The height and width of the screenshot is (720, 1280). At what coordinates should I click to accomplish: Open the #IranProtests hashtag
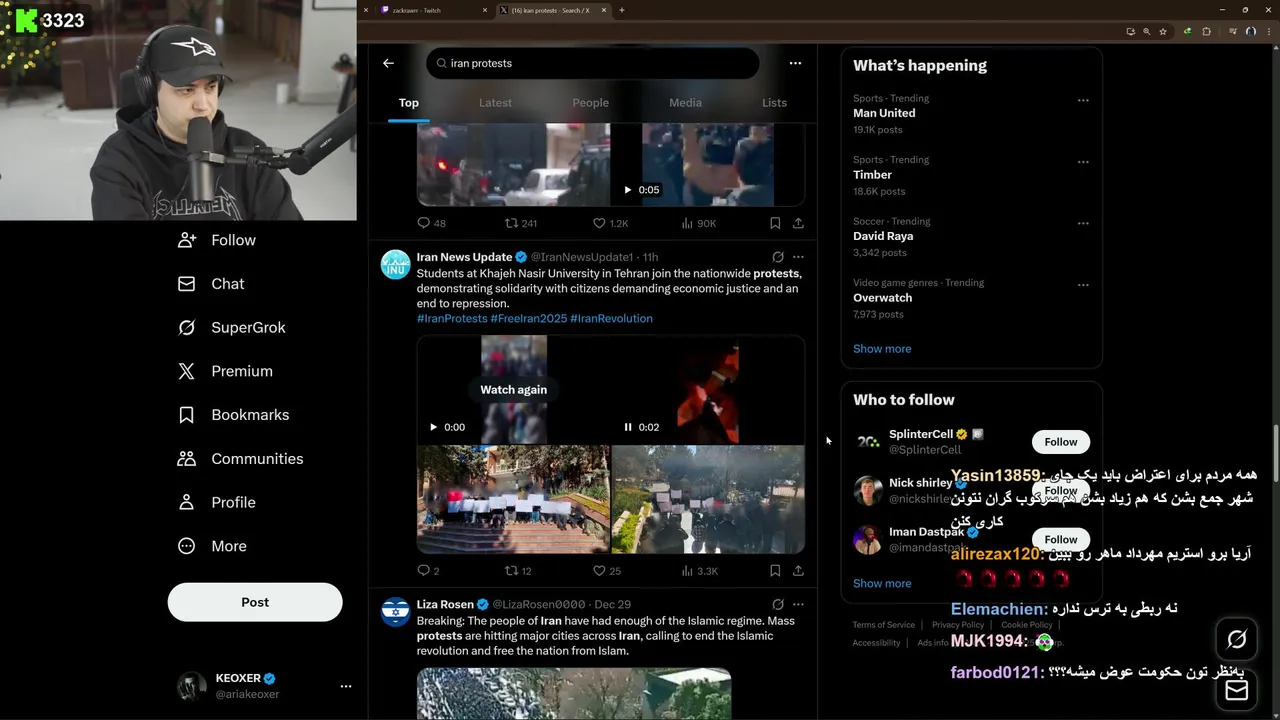point(452,318)
